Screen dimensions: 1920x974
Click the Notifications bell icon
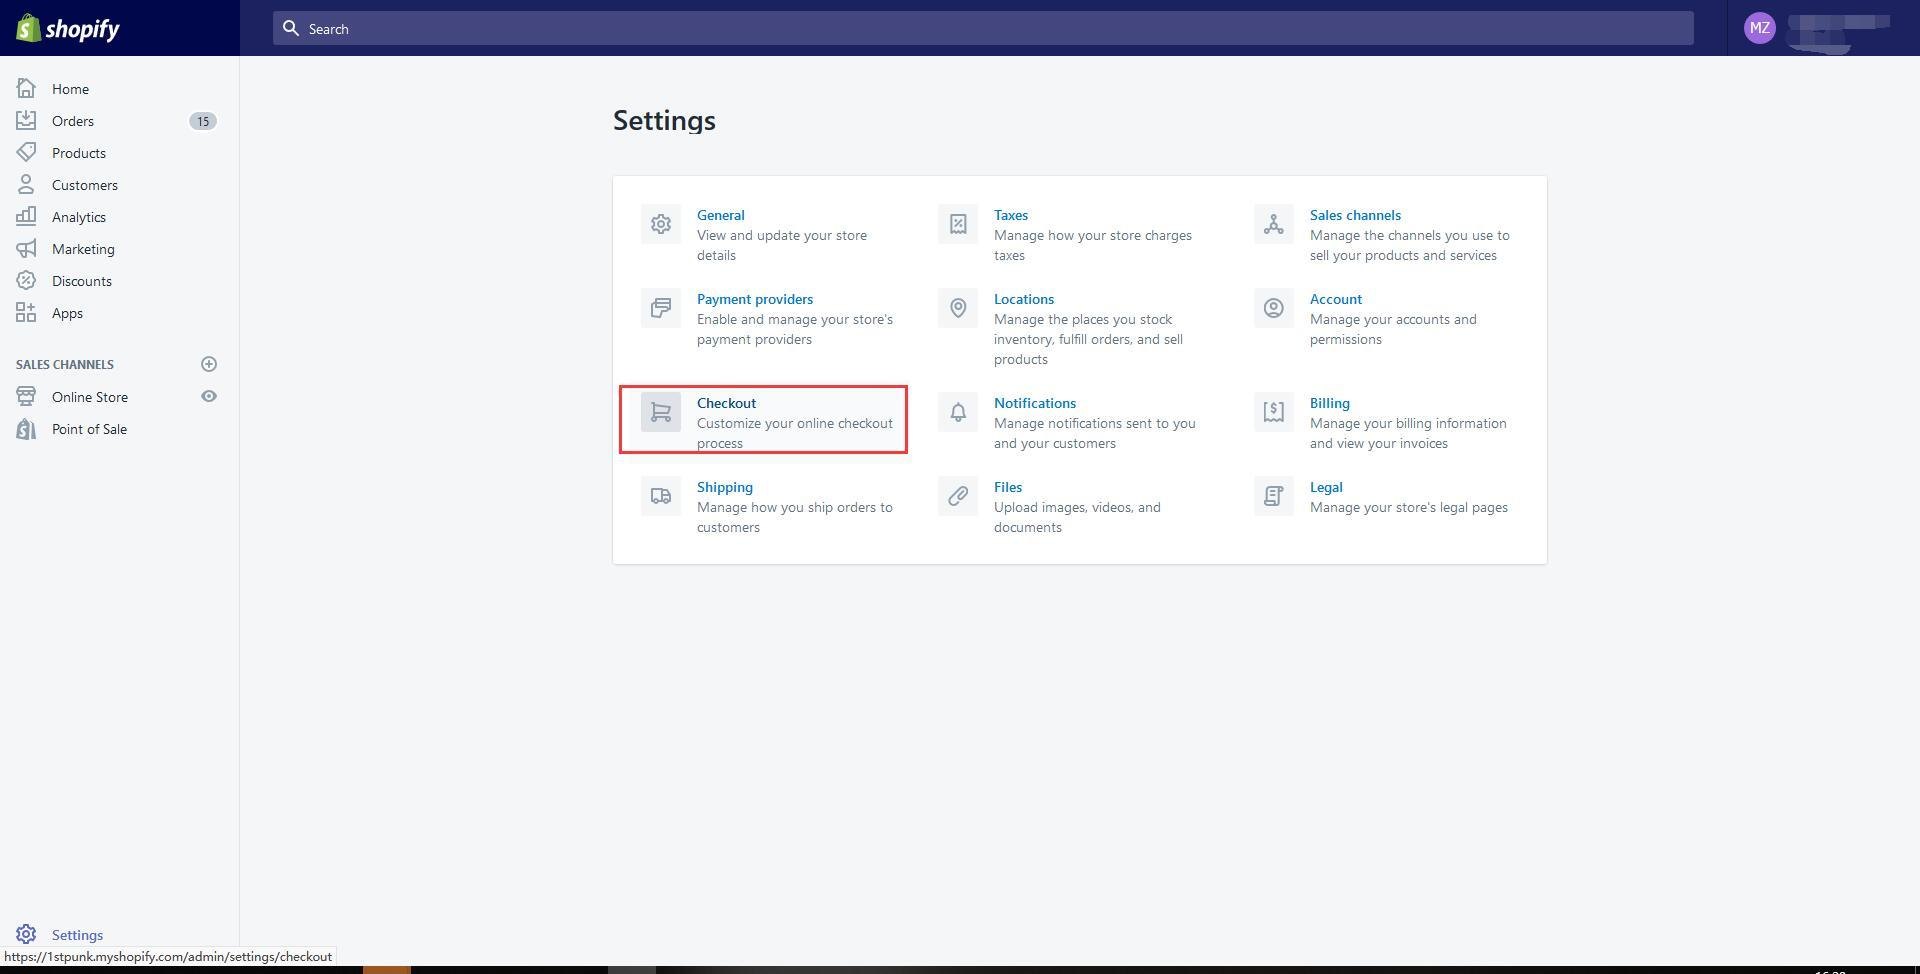958,412
